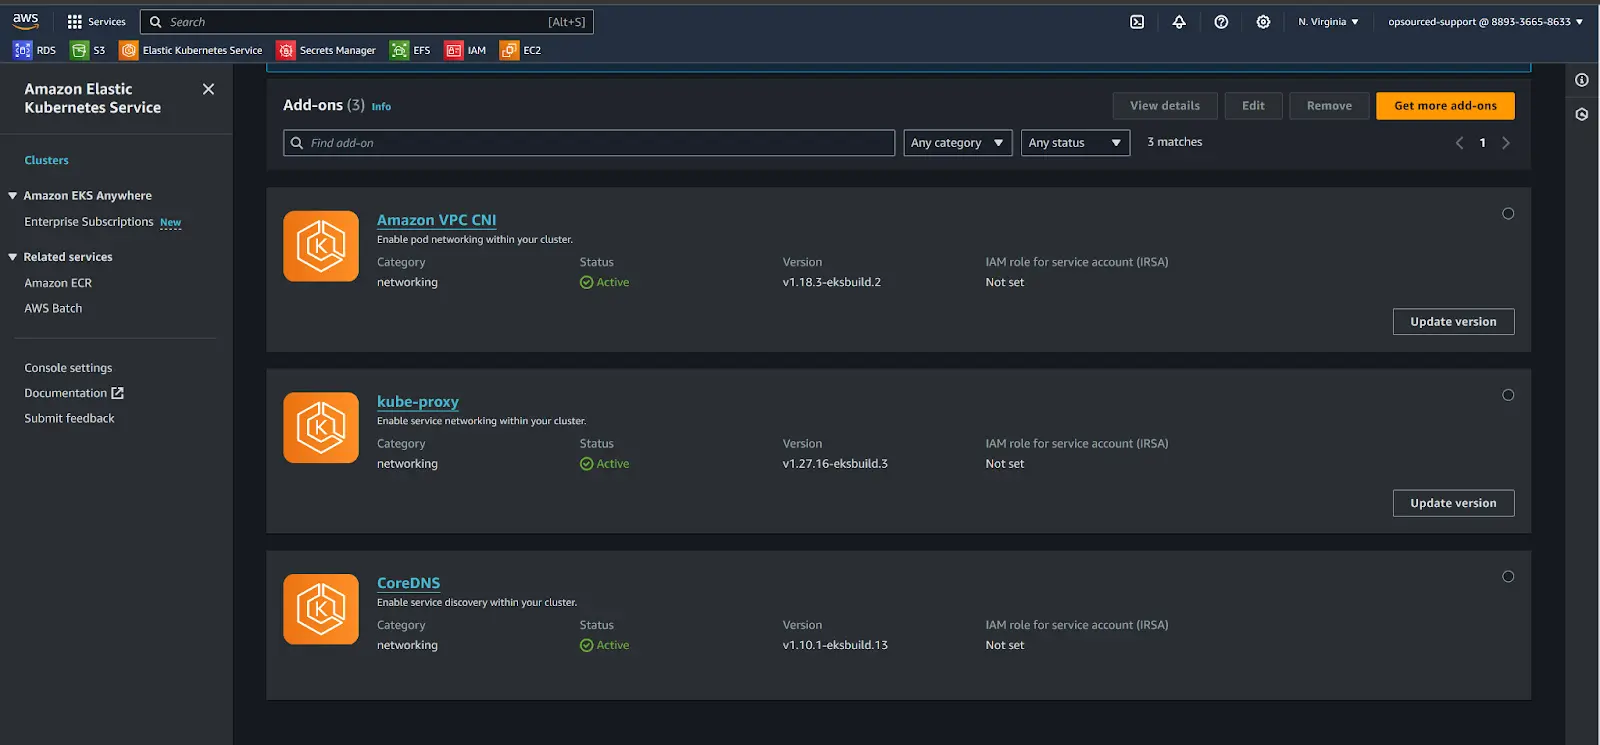Click the Edit add-on button

(1253, 106)
